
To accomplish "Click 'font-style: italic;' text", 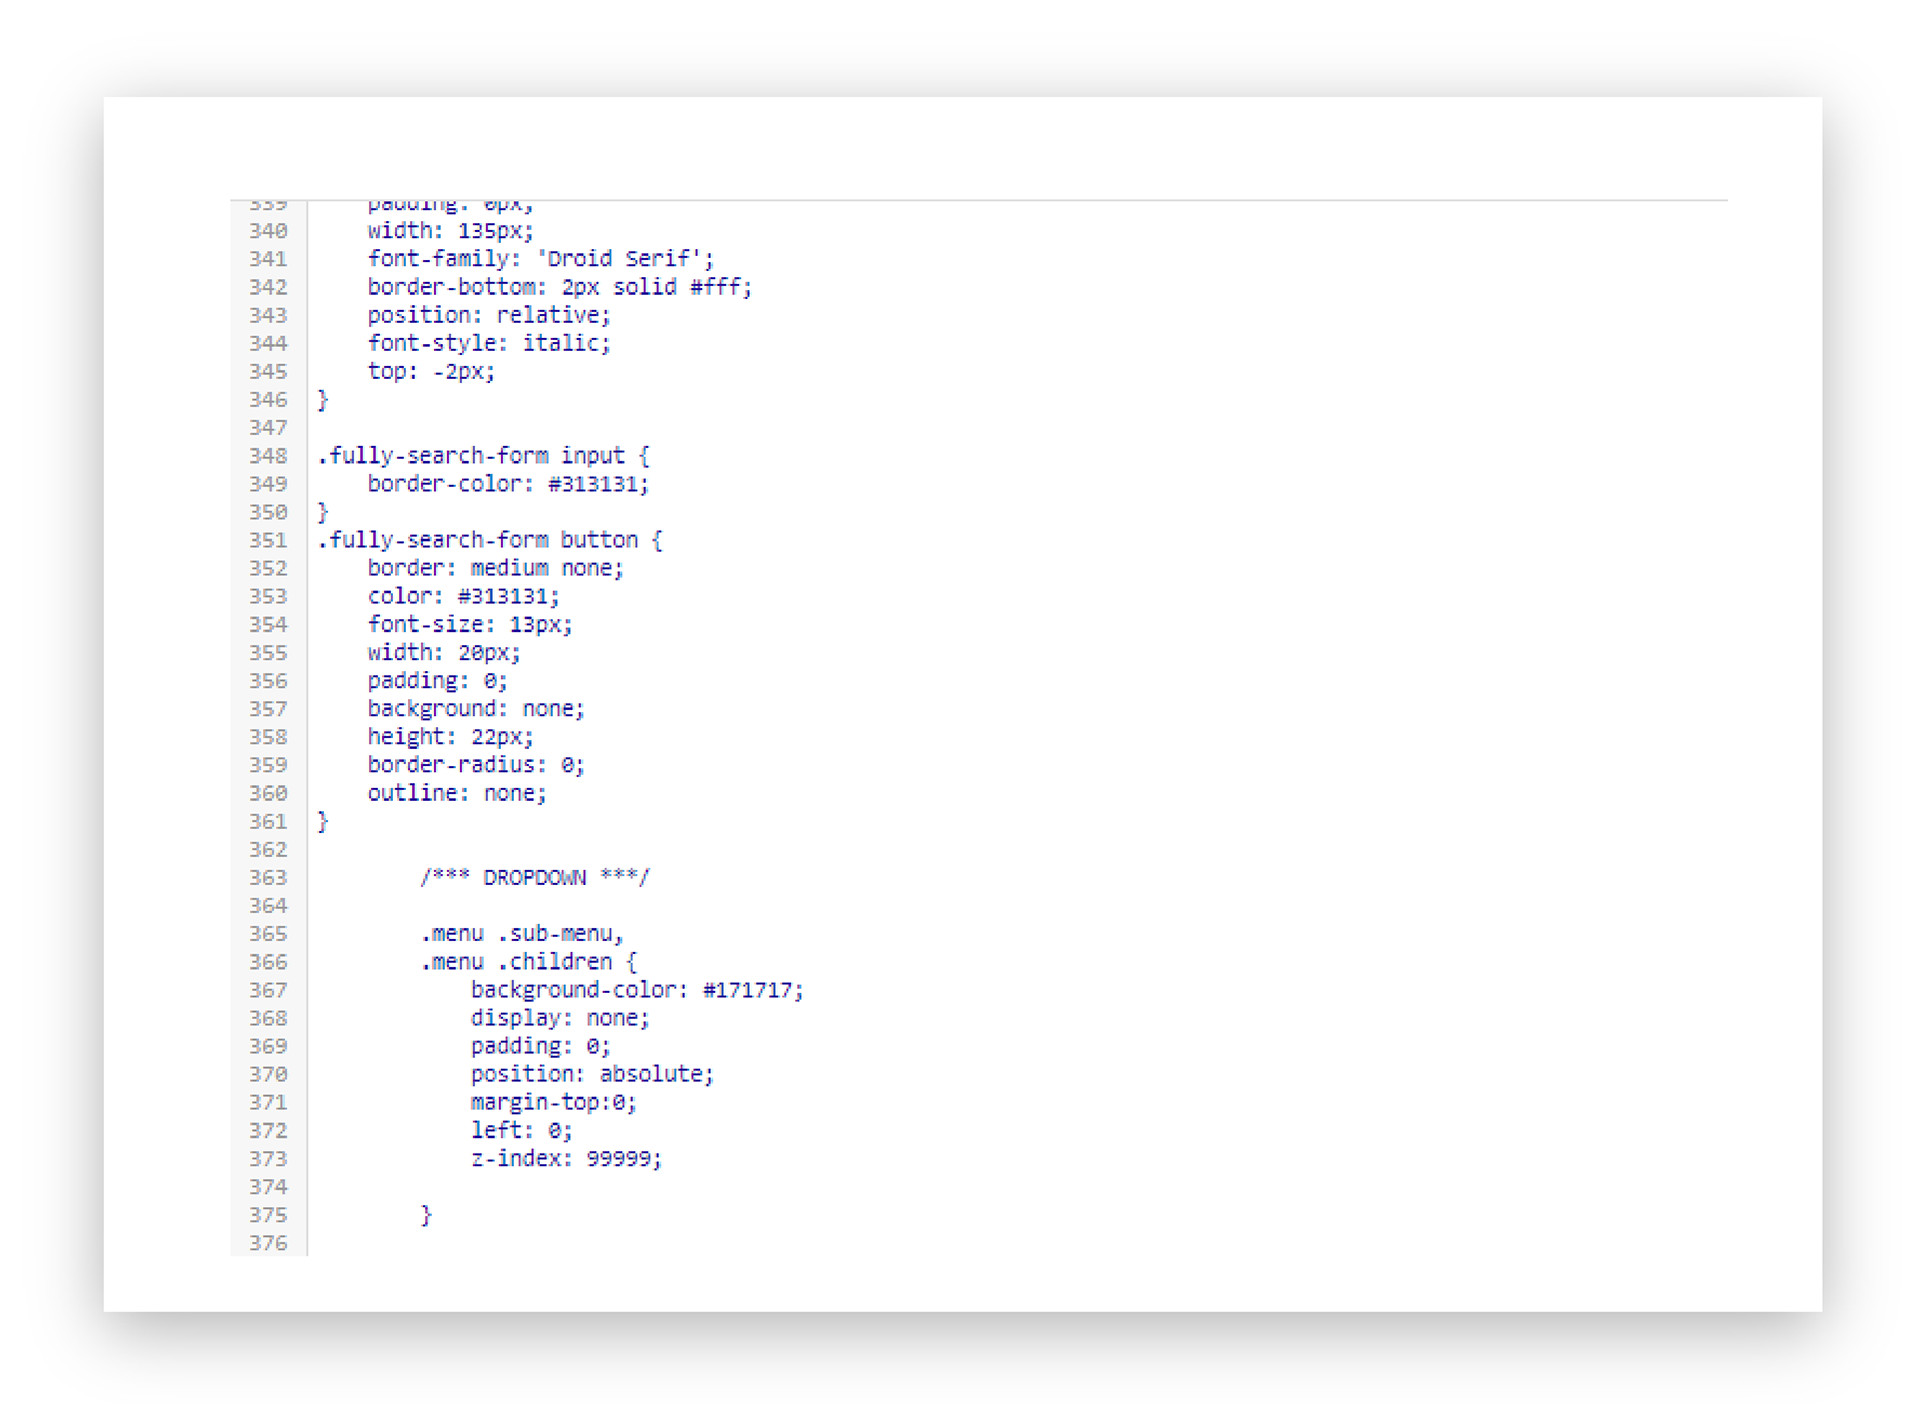I will pos(488,343).
